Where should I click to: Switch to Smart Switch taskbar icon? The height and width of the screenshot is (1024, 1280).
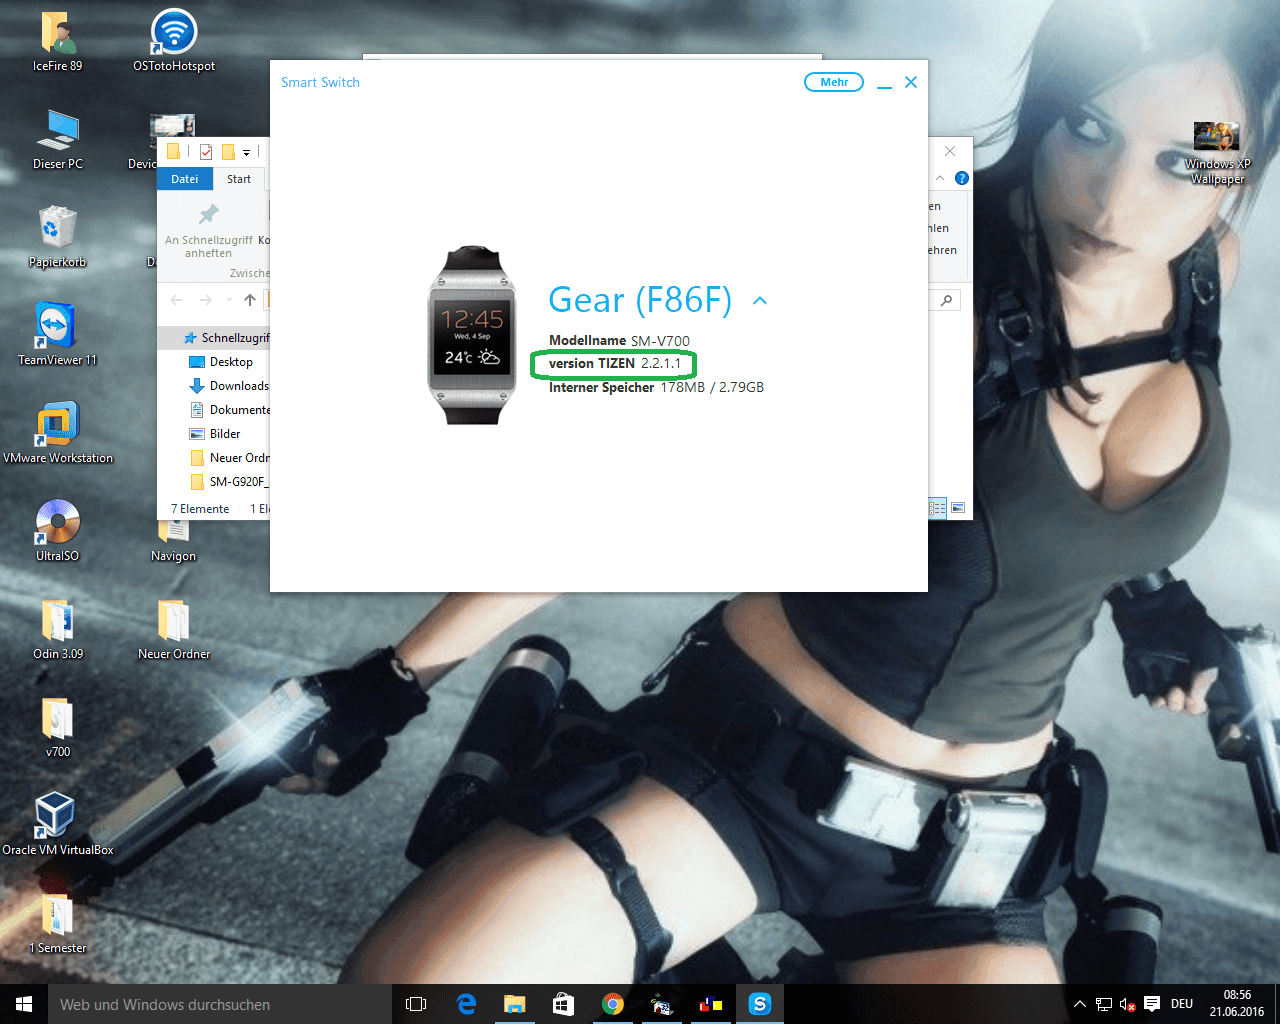[760, 1004]
